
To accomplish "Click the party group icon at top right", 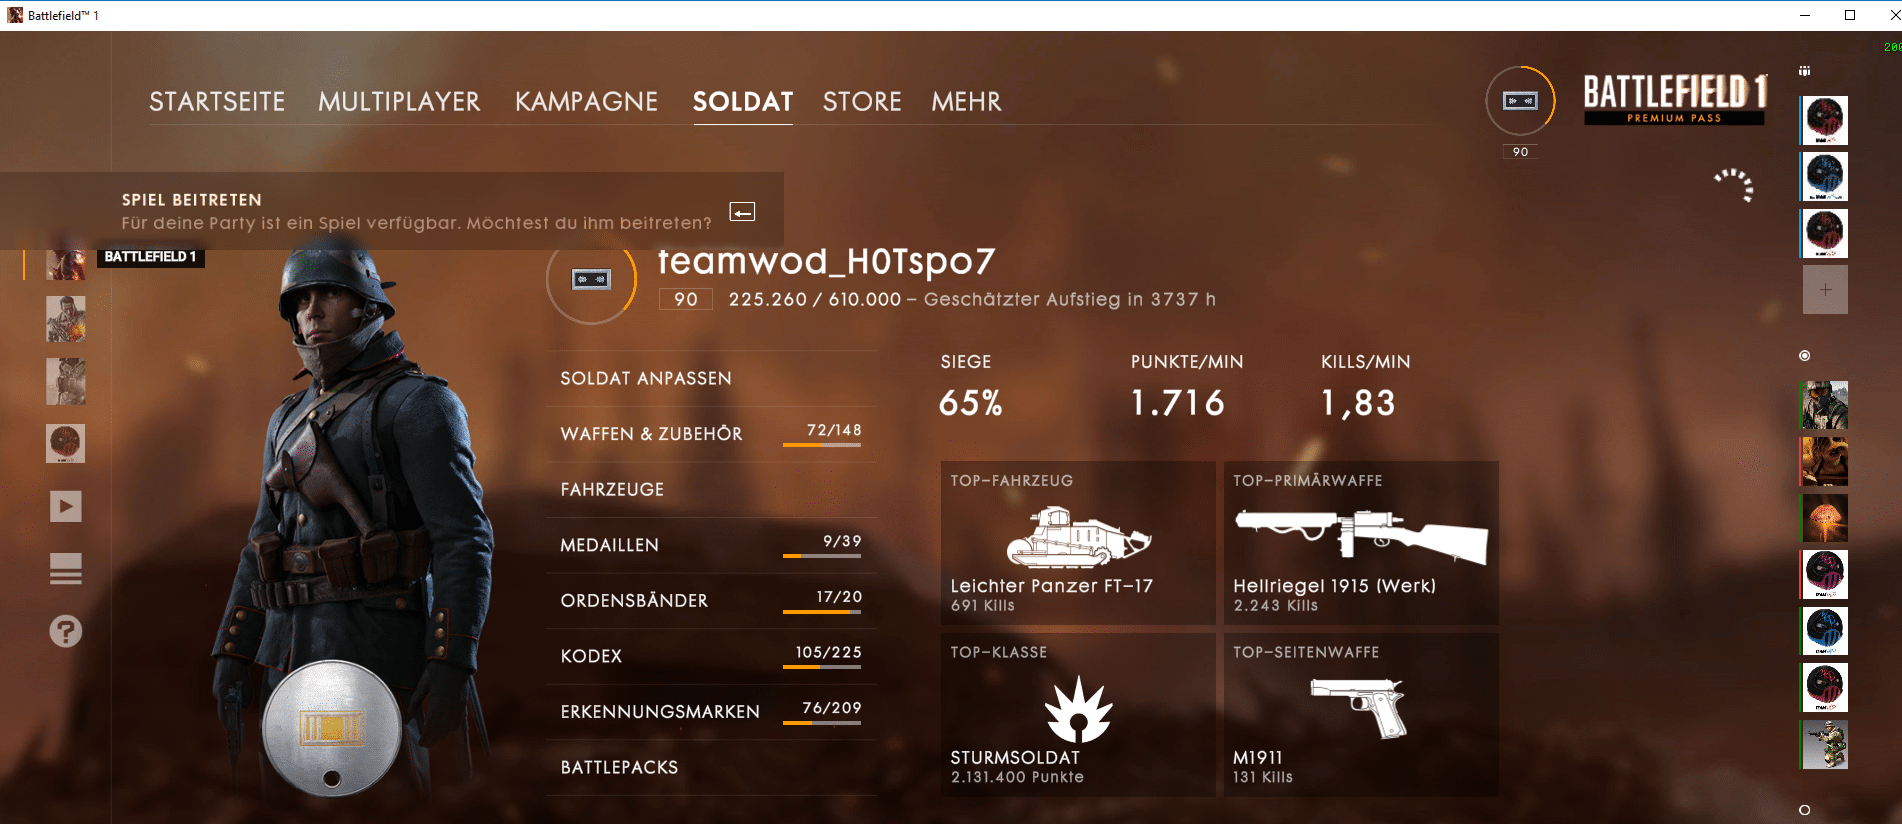I will (1805, 71).
